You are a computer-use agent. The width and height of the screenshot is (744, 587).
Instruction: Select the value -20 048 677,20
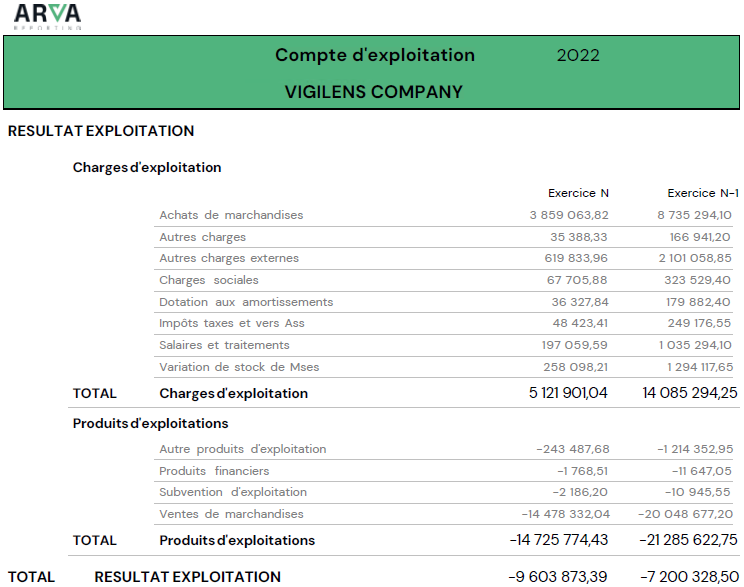686,514
